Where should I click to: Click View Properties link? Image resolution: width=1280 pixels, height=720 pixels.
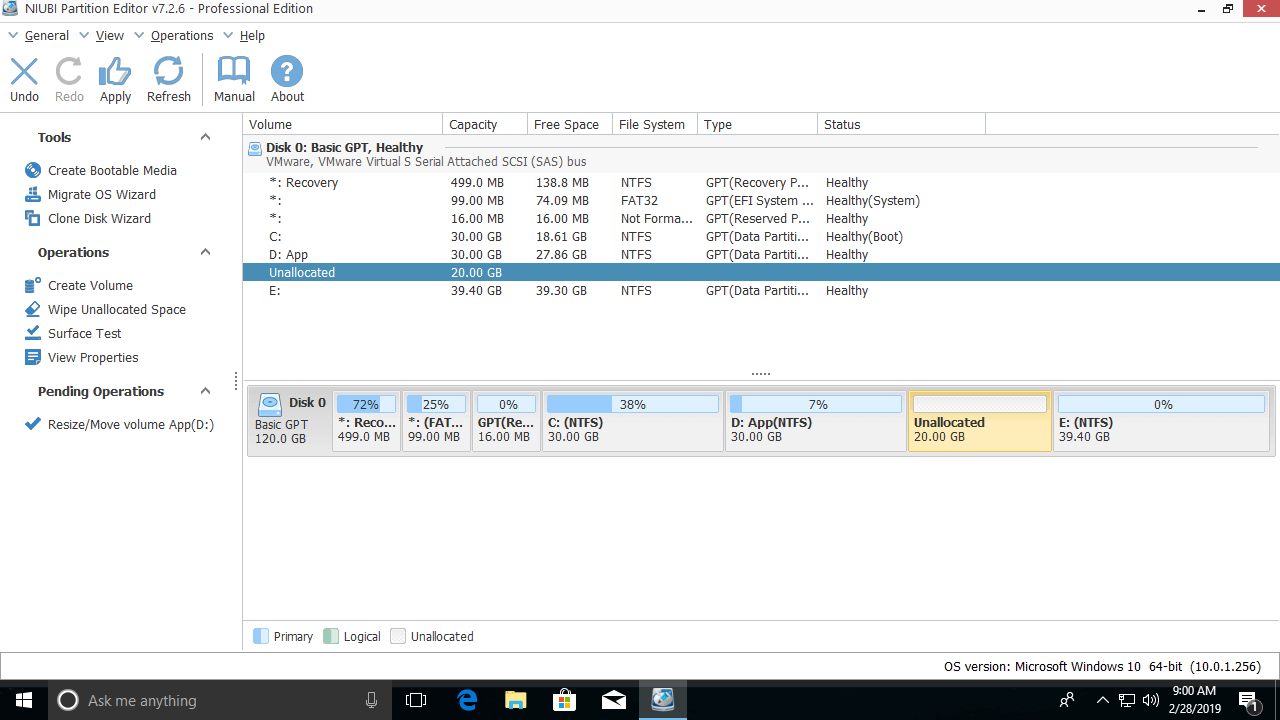pos(93,358)
